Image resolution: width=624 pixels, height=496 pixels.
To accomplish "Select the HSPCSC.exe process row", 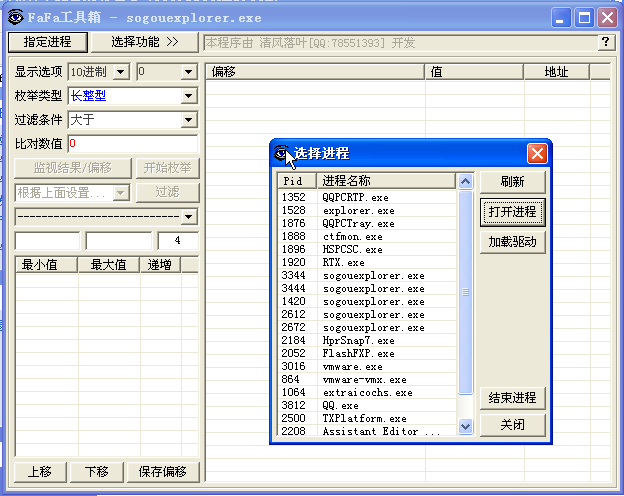I will click(x=367, y=249).
